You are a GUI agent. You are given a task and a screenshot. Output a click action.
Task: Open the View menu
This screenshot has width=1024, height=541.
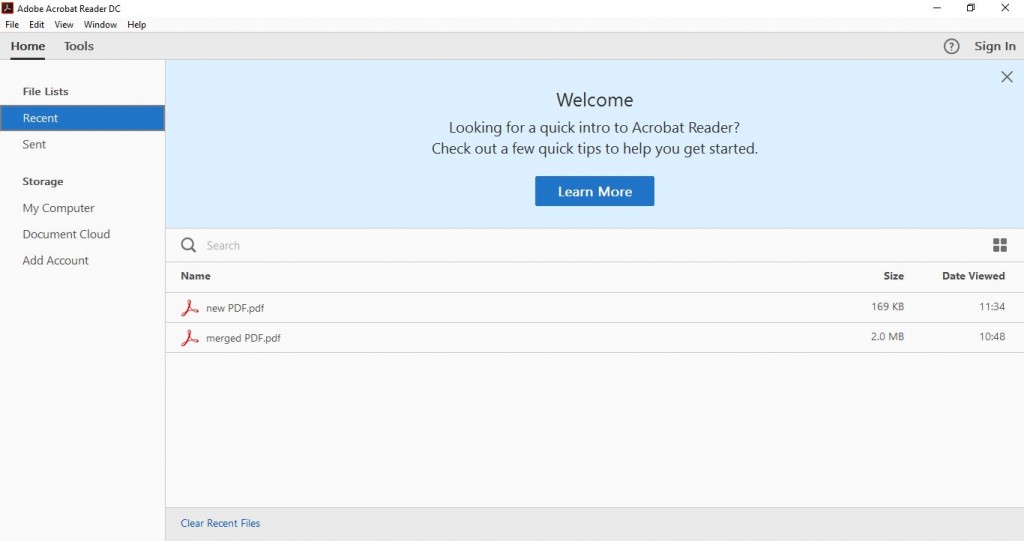coord(64,24)
